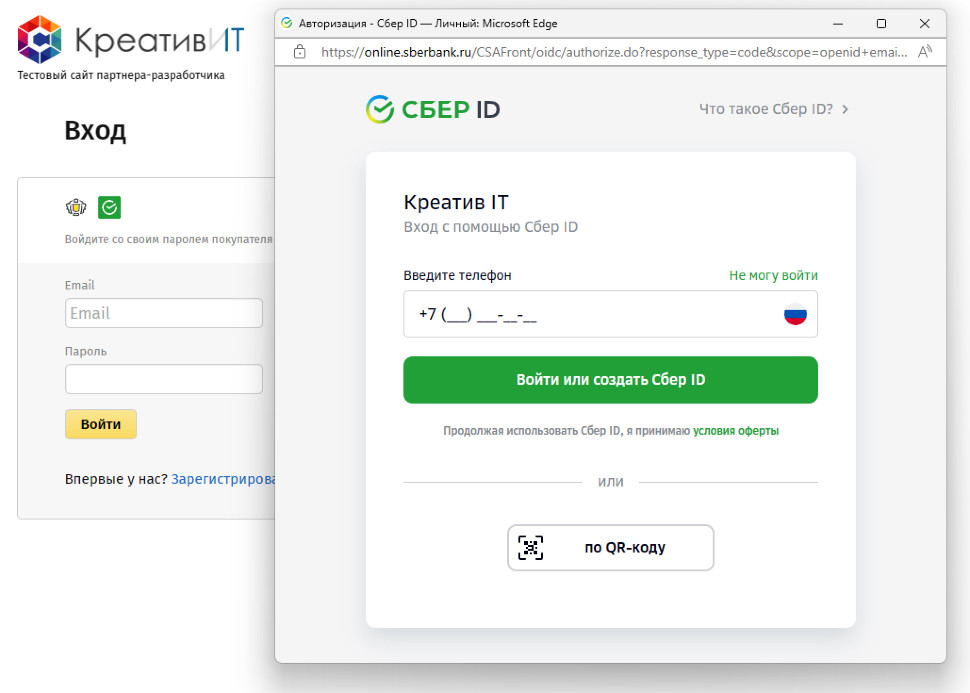Follow the 'Зарегистрироваться' link
970x693 pixels.
[223, 479]
